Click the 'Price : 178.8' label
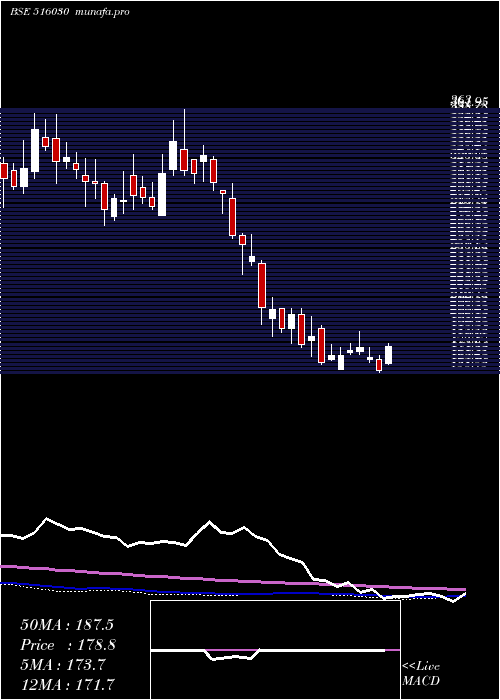The image size is (500, 700). point(68,645)
